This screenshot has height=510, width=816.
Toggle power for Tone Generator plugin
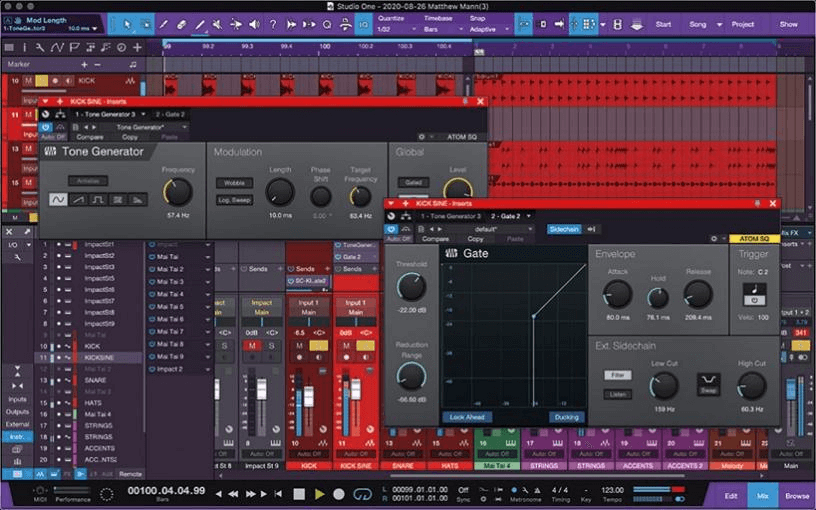point(45,127)
